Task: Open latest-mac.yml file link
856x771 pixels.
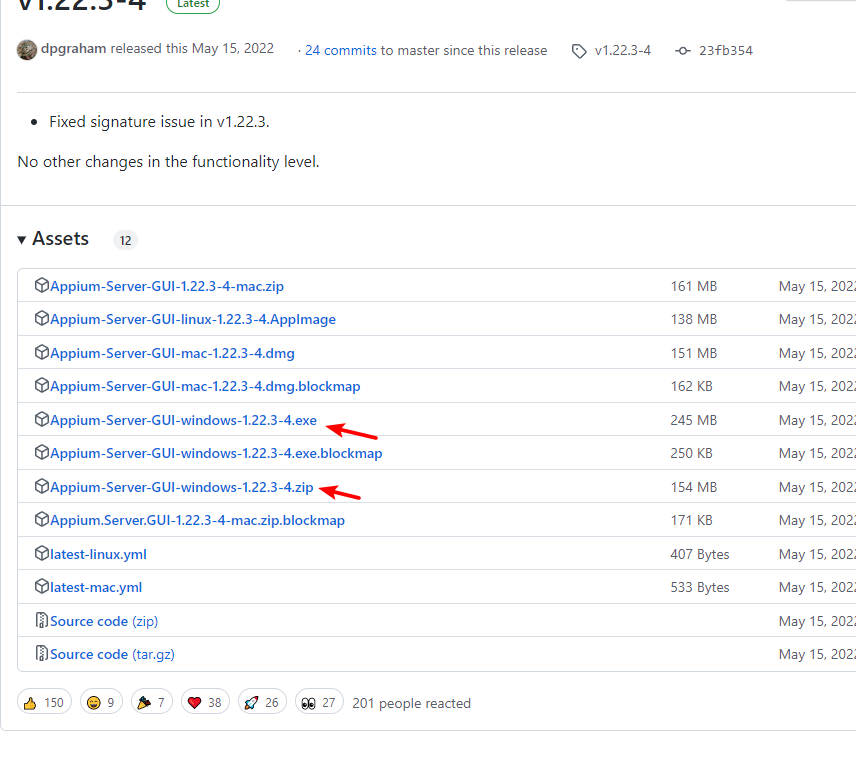Action: [x=96, y=588]
